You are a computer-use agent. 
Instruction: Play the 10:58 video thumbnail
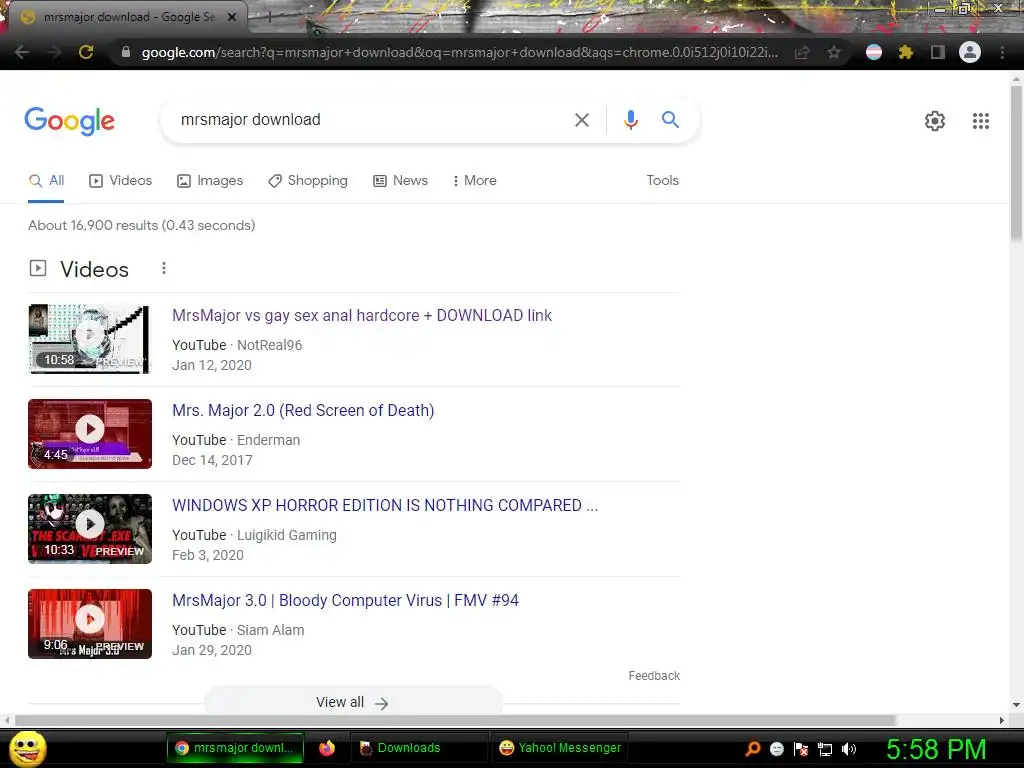(90, 339)
